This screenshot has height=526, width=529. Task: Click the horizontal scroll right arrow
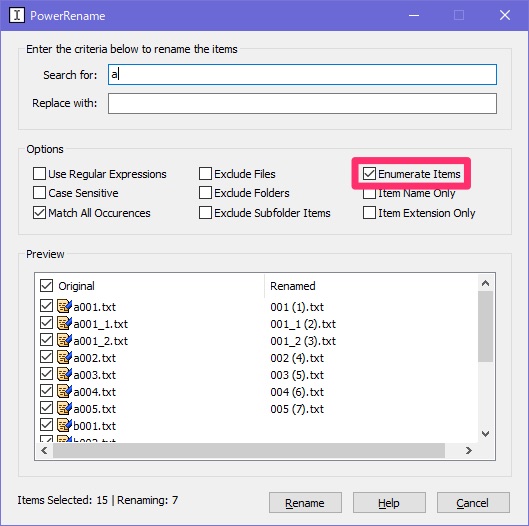pyautogui.click(x=469, y=450)
